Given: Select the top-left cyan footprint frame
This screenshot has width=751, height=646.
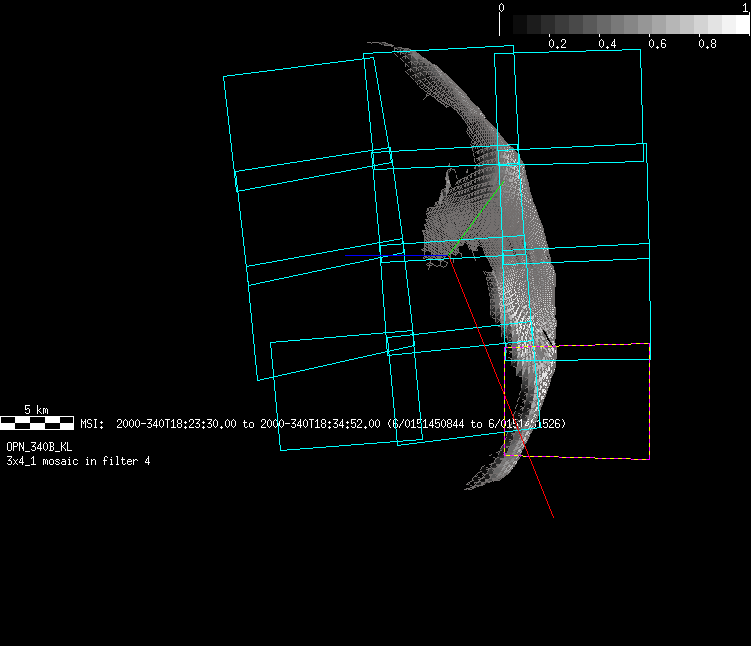Looking at the screenshot, I should (298, 120).
